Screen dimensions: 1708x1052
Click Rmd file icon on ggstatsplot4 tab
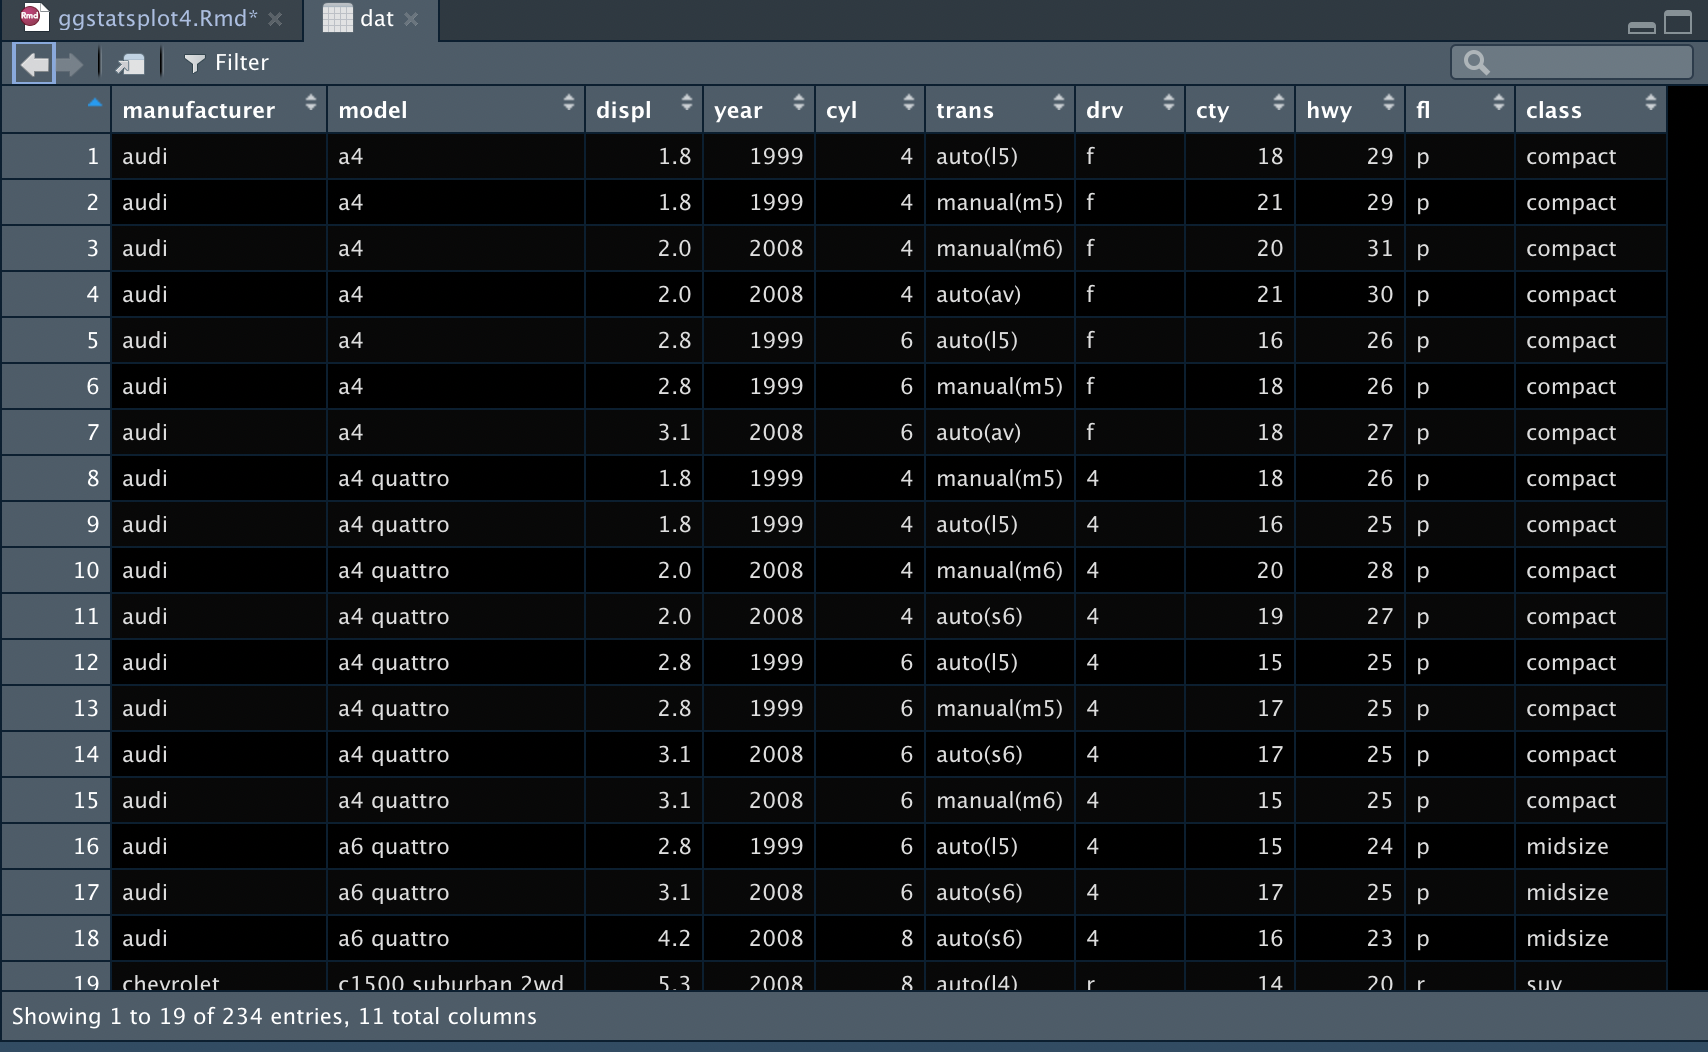coord(33,17)
